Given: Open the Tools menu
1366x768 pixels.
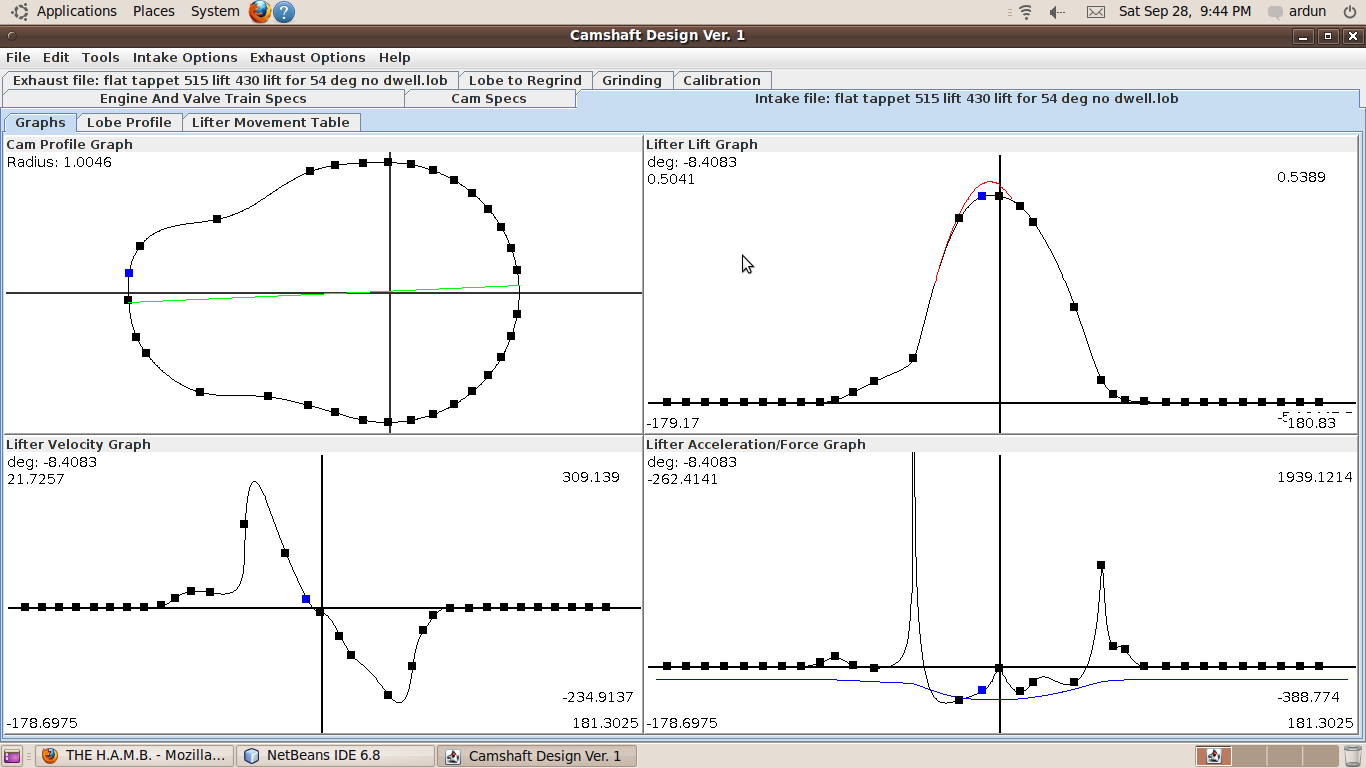Looking at the screenshot, I should (100, 58).
